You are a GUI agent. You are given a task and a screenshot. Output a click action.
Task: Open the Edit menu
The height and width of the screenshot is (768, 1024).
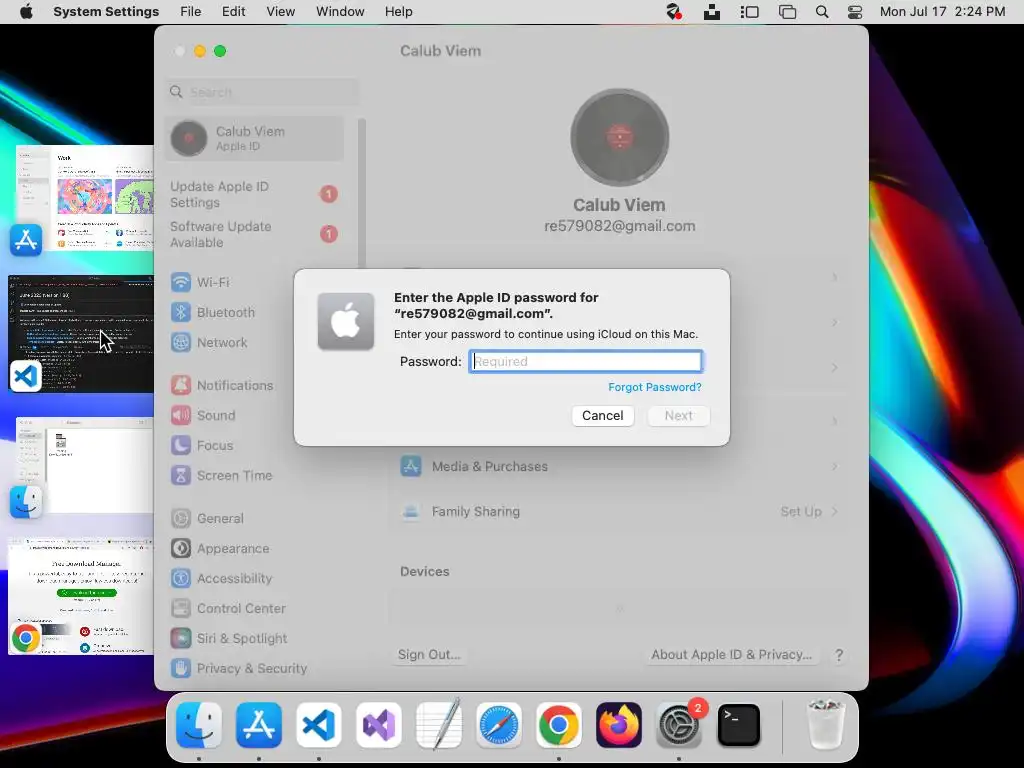click(x=233, y=12)
